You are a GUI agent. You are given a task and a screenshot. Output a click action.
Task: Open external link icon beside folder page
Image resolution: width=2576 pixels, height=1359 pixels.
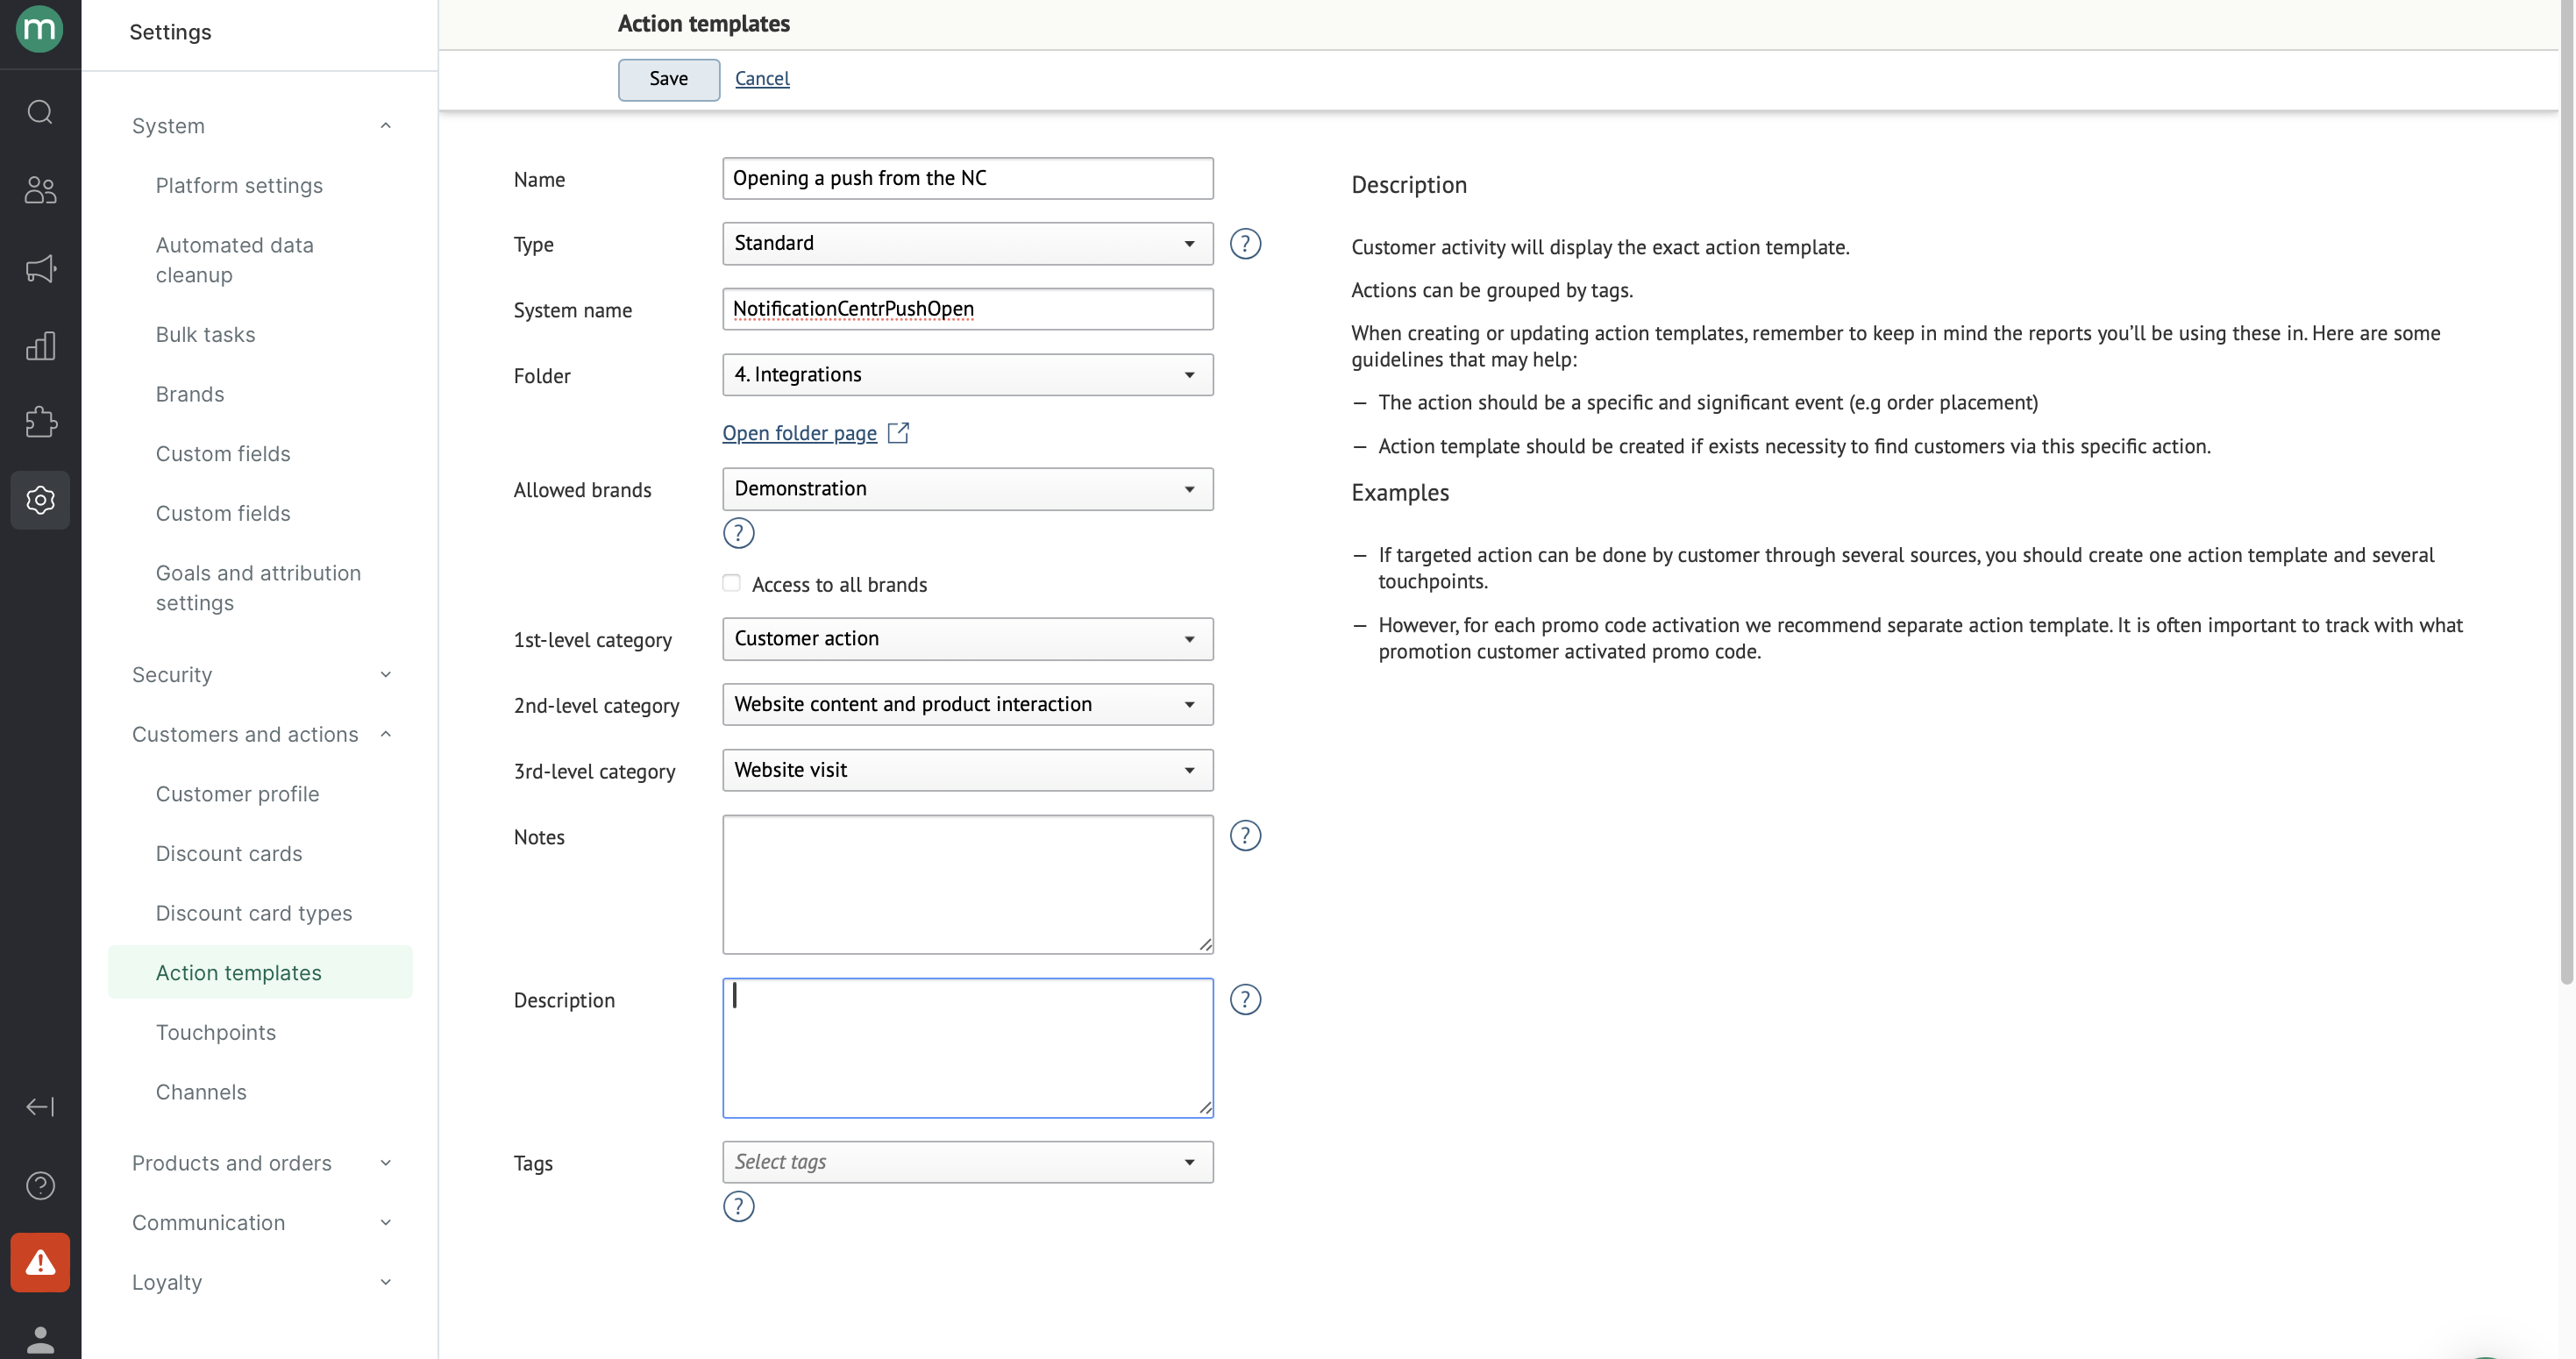[898, 432]
